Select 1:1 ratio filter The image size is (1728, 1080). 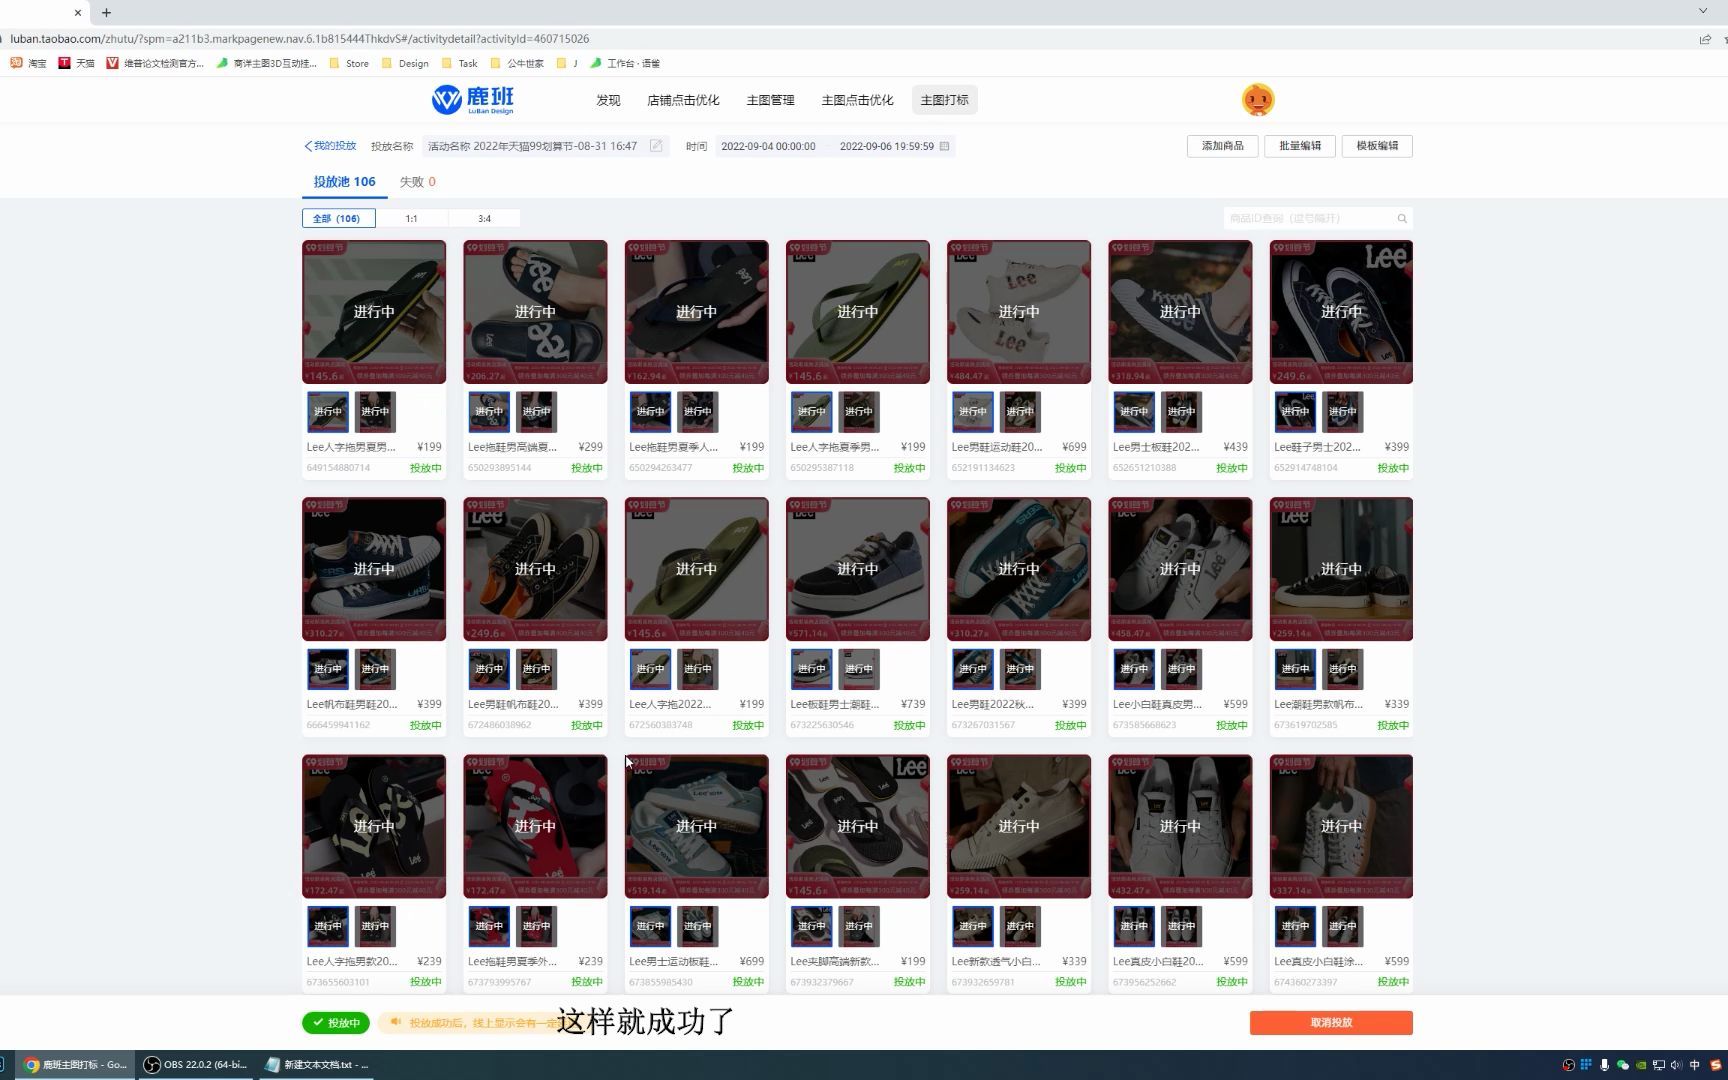[x=411, y=218]
